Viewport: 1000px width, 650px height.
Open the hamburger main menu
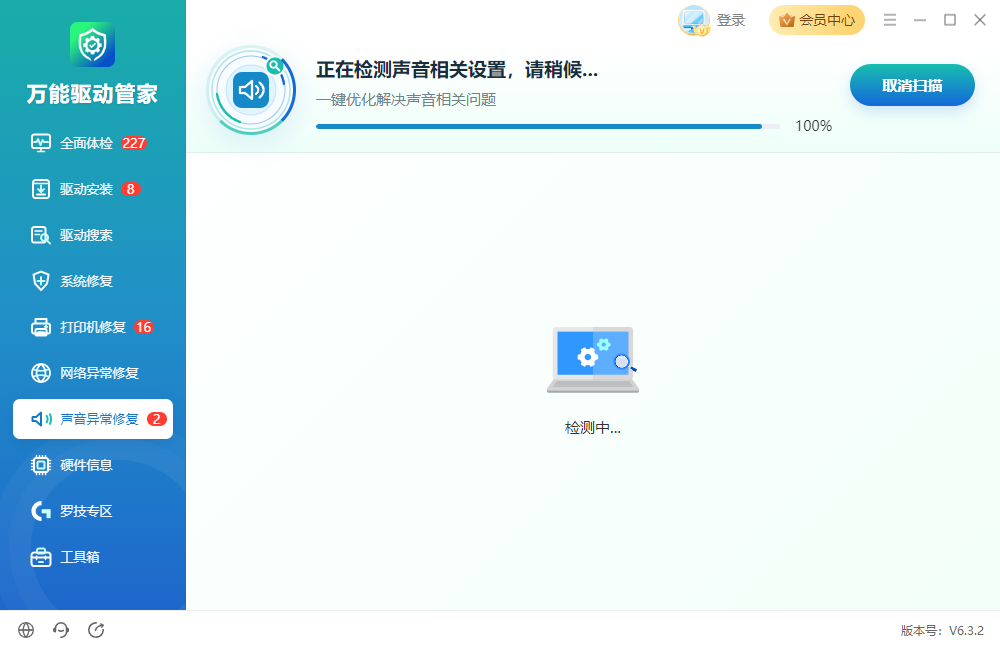(890, 20)
